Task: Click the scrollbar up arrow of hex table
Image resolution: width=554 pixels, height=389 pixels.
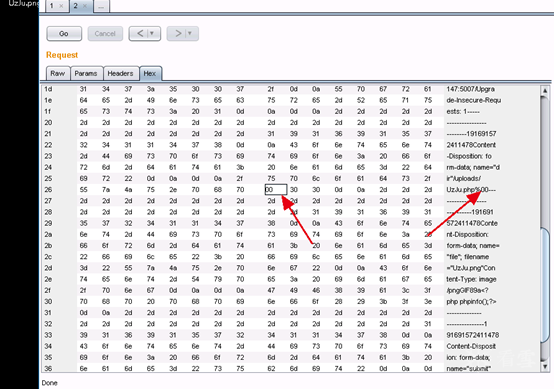Action: (545, 90)
